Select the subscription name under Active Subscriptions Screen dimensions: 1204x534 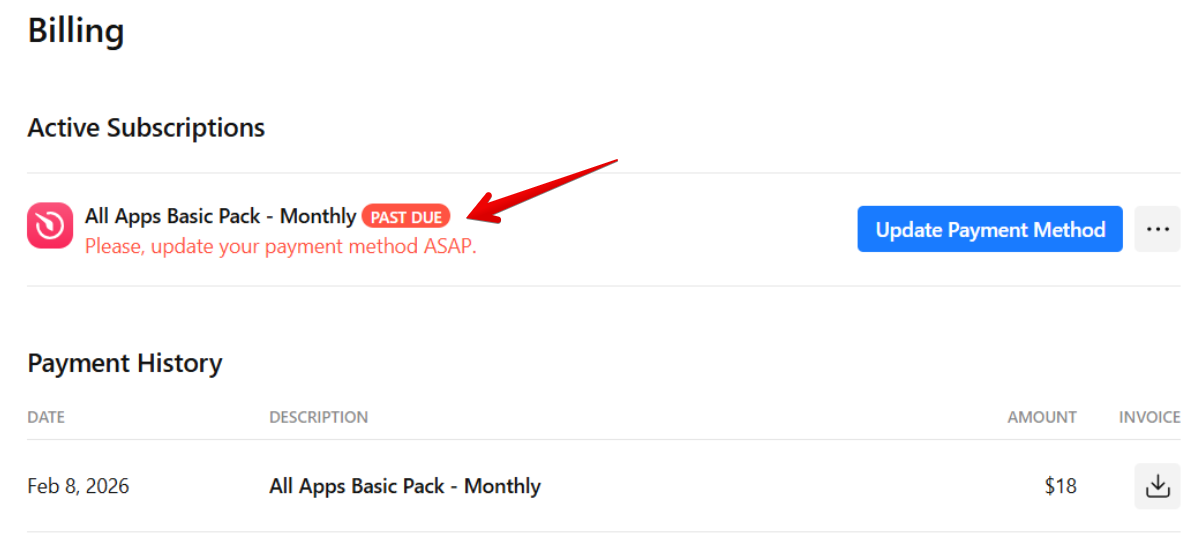220,216
